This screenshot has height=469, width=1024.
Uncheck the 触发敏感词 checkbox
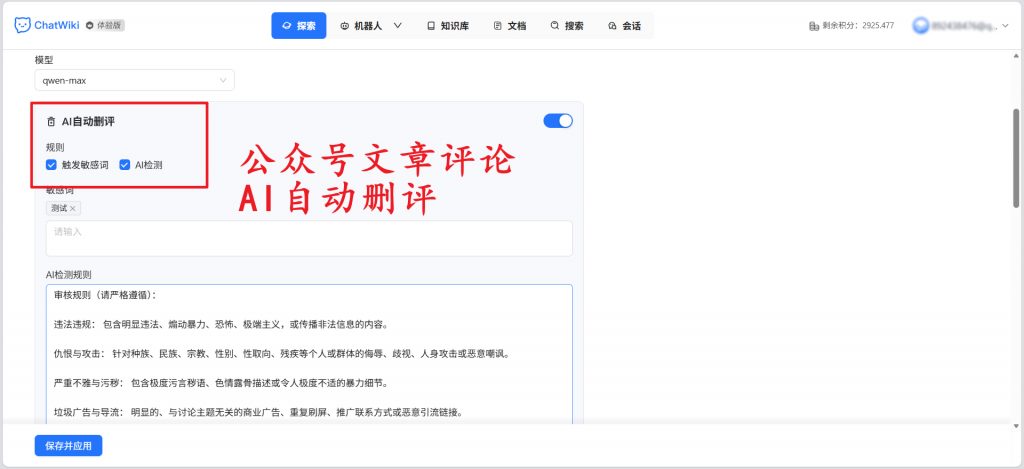tap(51, 165)
